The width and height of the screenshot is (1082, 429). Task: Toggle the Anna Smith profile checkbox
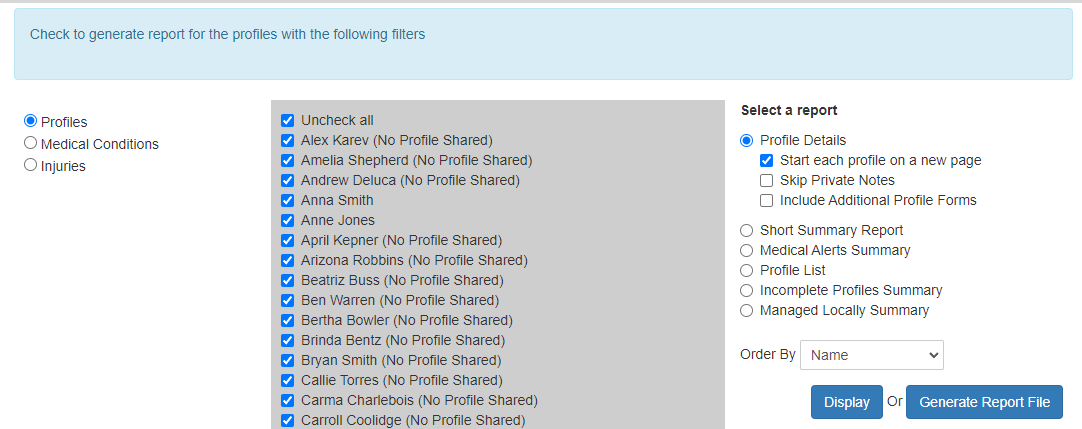(288, 200)
